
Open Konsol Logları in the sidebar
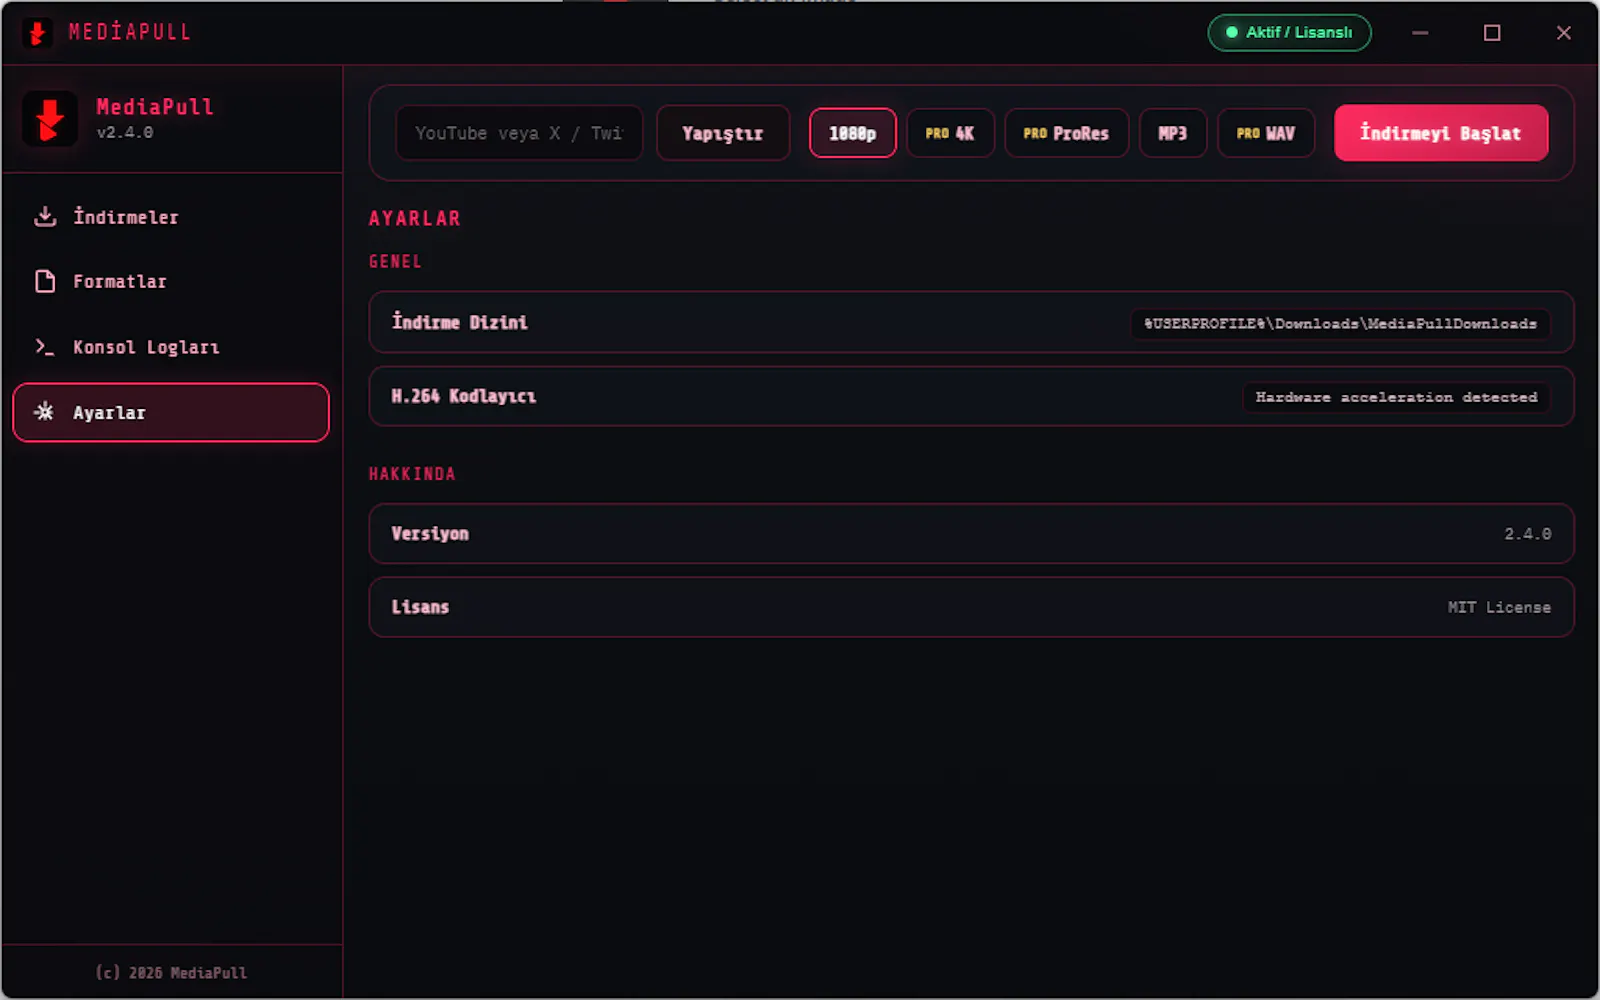point(171,347)
